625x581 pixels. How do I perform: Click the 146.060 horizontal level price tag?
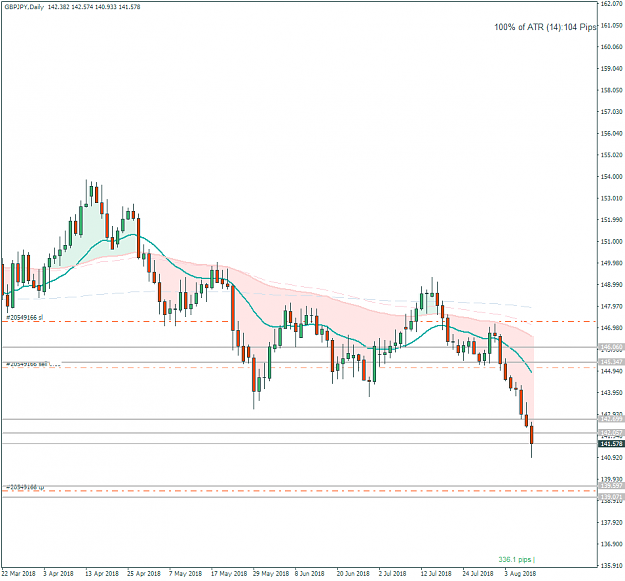coord(611,347)
